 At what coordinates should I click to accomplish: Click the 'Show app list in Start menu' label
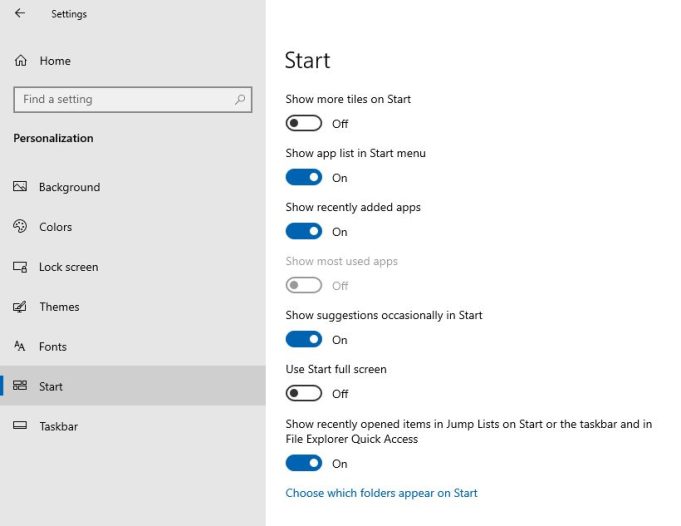(x=356, y=153)
